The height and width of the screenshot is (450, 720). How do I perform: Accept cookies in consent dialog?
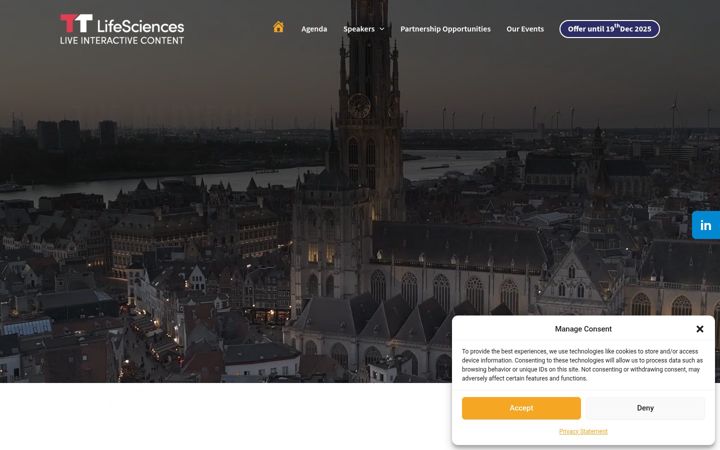coord(521,408)
